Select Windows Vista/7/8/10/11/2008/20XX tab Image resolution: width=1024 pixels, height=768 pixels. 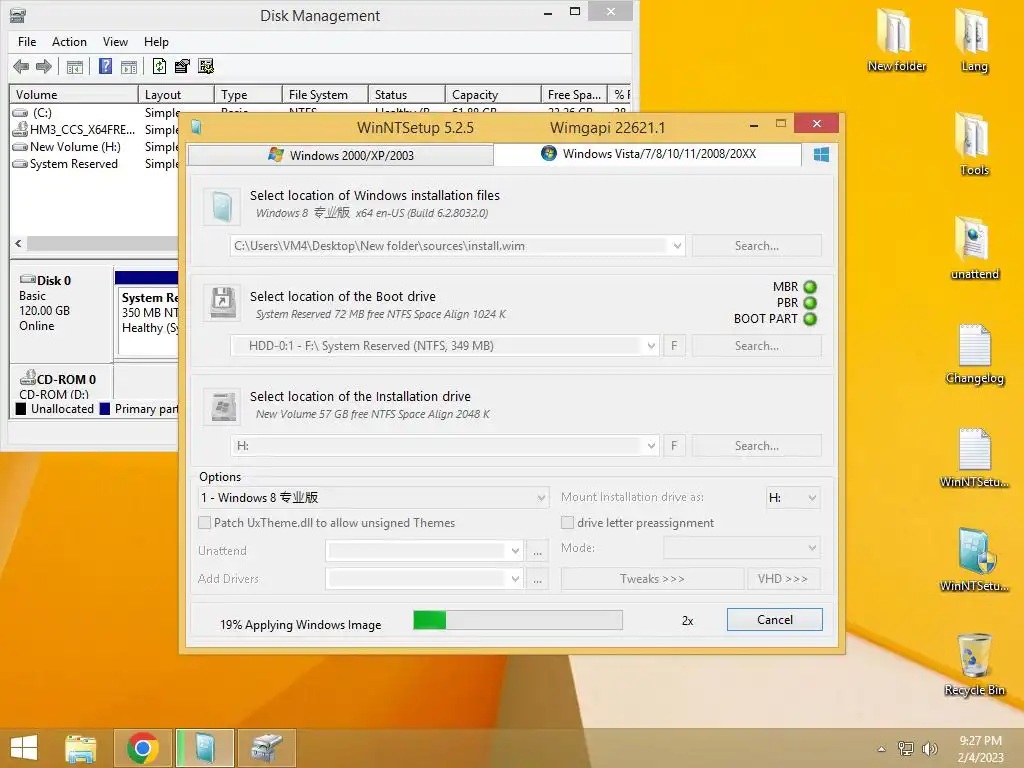[x=648, y=154]
